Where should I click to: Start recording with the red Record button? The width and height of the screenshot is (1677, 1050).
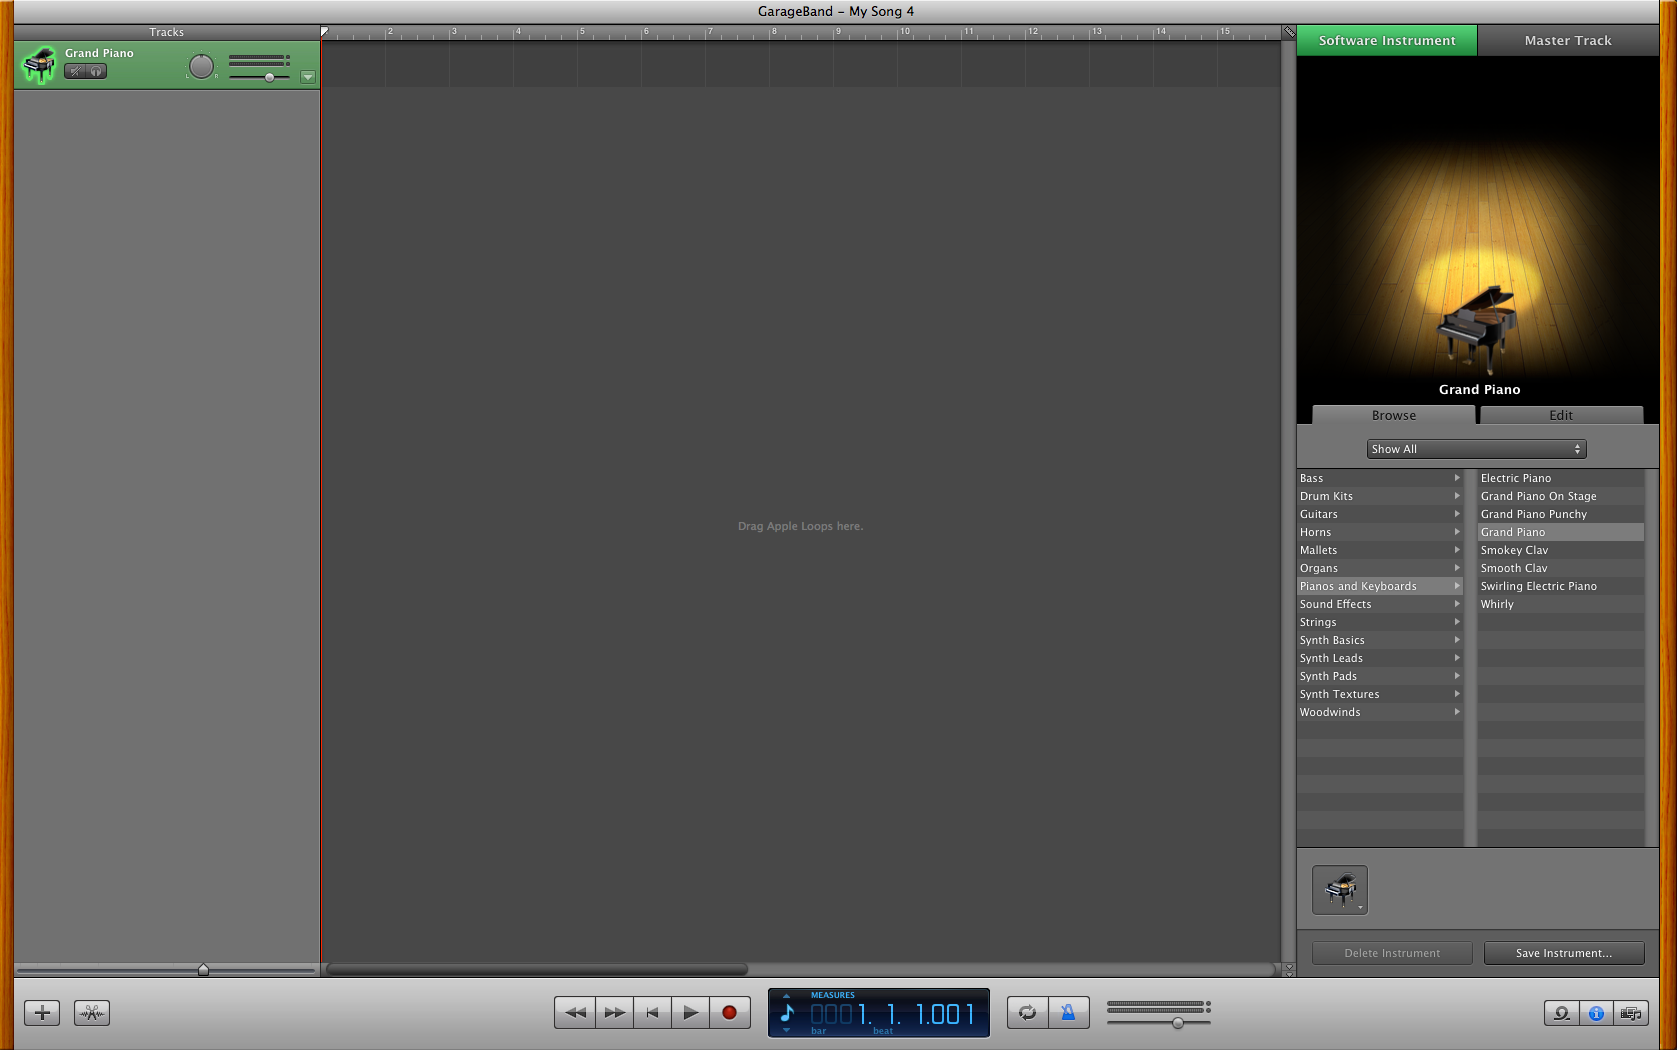(730, 1012)
